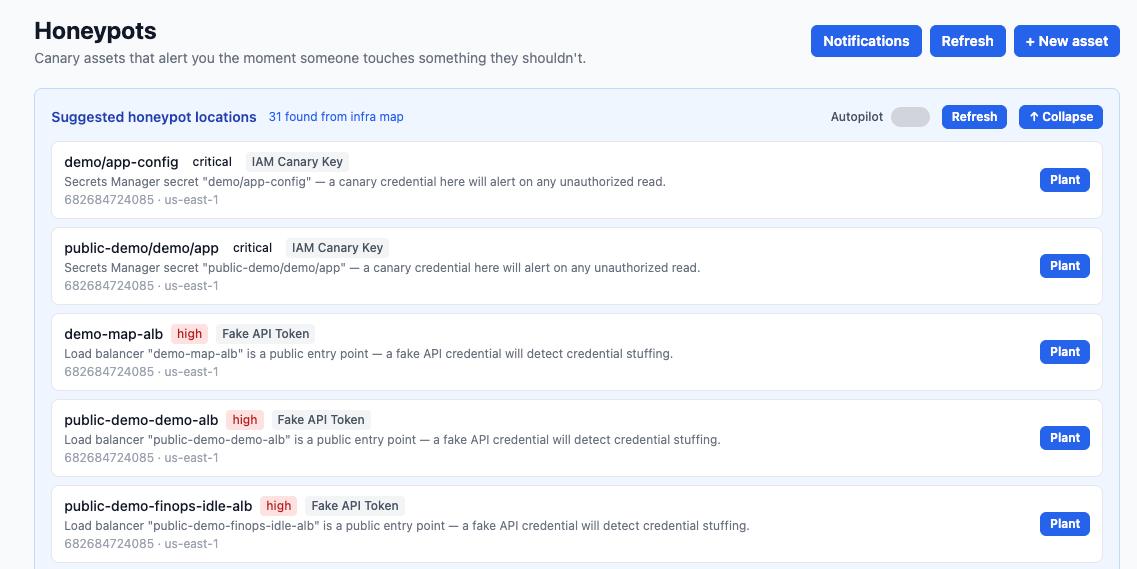The height and width of the screenshot is (569, 1137).
Task: Click the Autopilot label
Action: point(857,117)
